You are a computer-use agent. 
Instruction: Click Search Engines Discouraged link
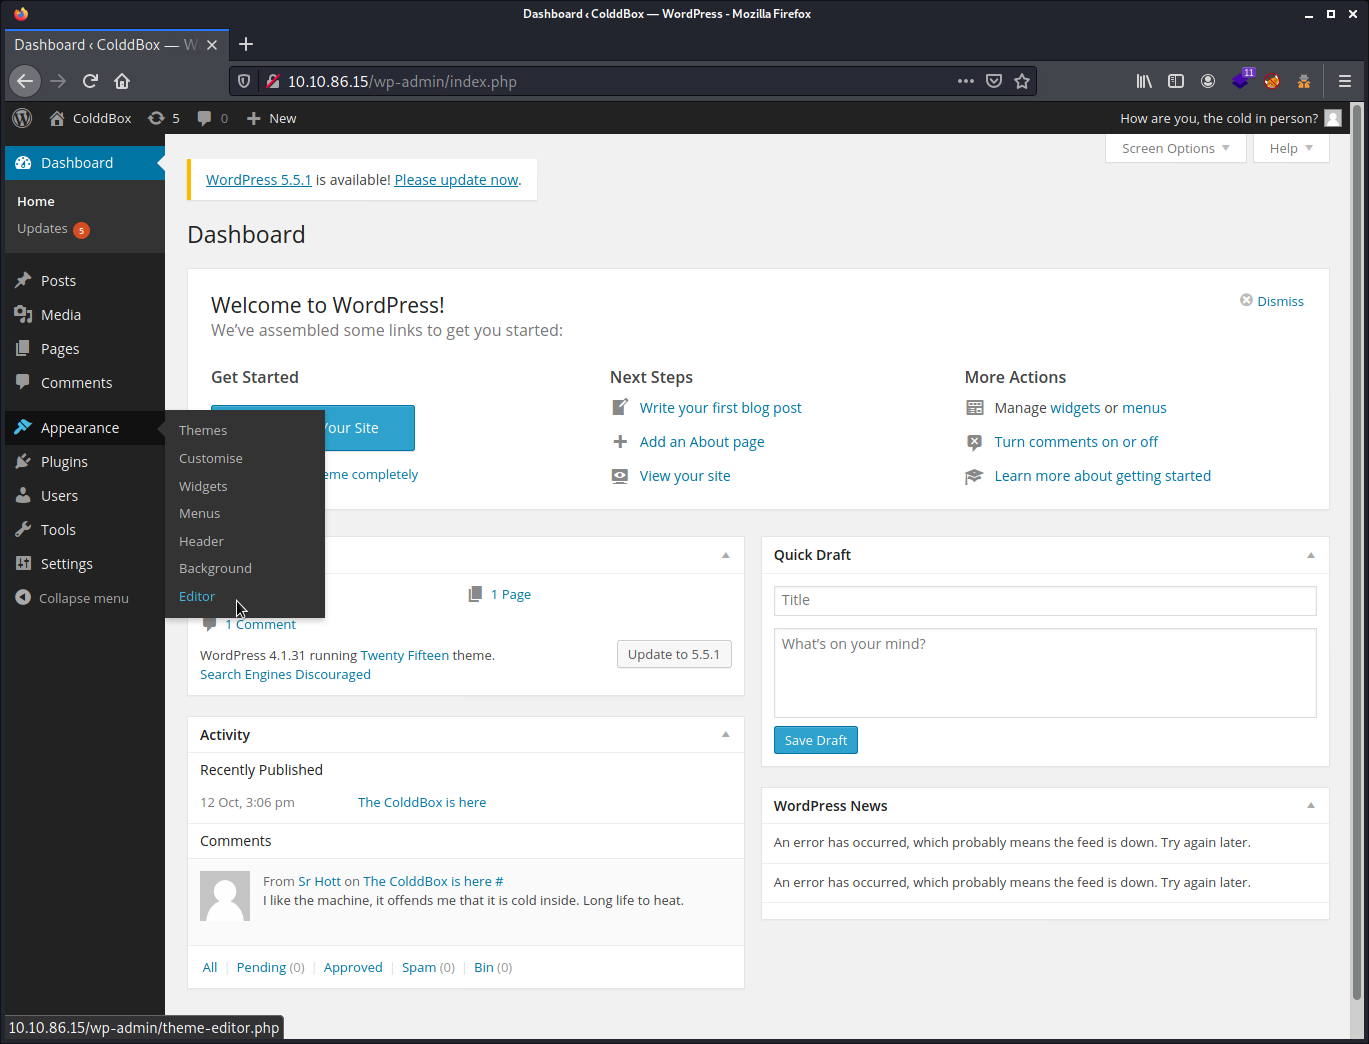(x=285, y=674)
